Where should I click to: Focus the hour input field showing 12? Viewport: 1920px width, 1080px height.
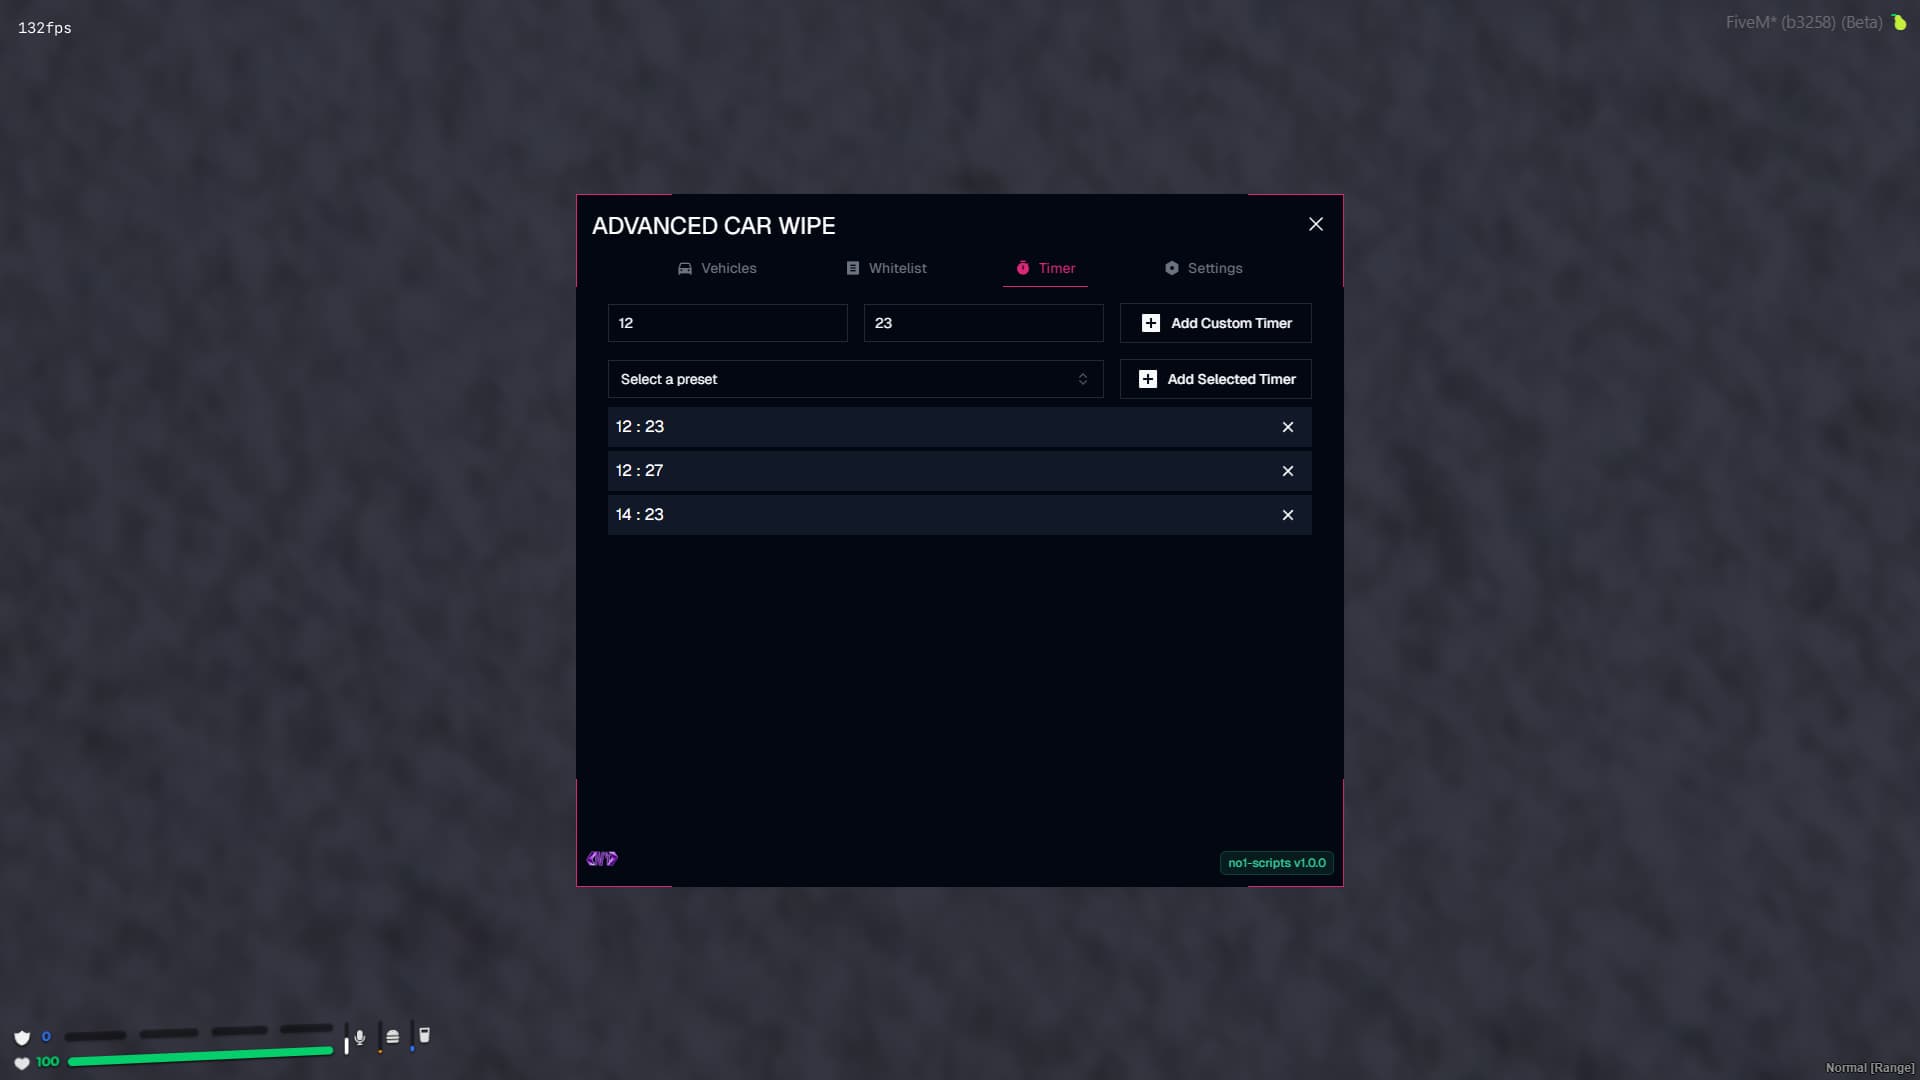[x=727, y=323]
